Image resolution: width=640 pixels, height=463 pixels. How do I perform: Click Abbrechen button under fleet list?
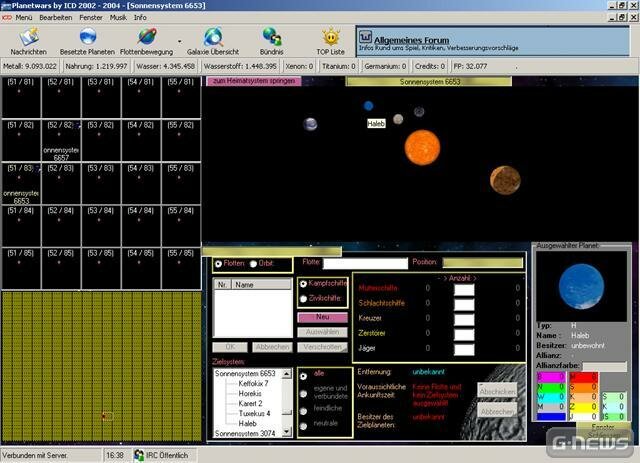point(272,347)
